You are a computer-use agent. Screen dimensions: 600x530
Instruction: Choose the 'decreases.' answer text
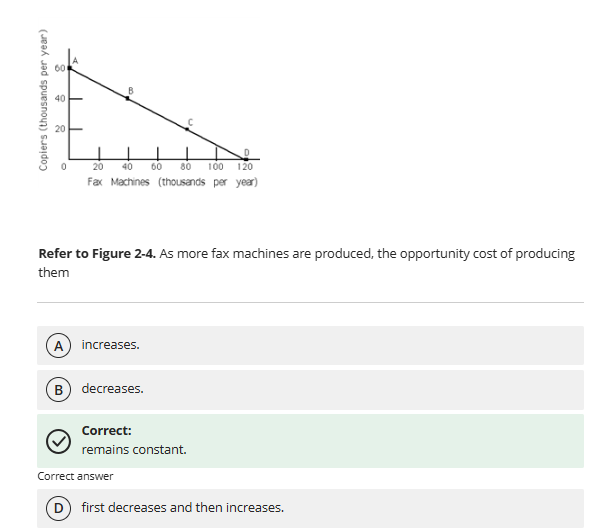pyautogui.click(x=112, y=388)
